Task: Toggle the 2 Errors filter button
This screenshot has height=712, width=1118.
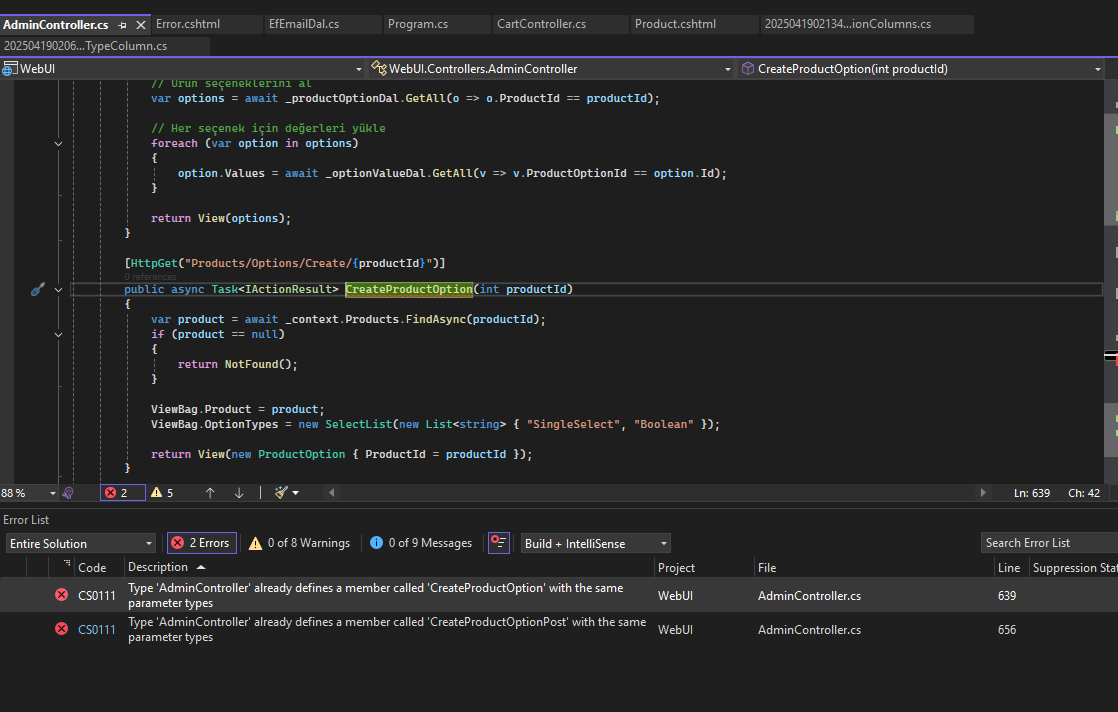Action: click(x=201, y=543)
